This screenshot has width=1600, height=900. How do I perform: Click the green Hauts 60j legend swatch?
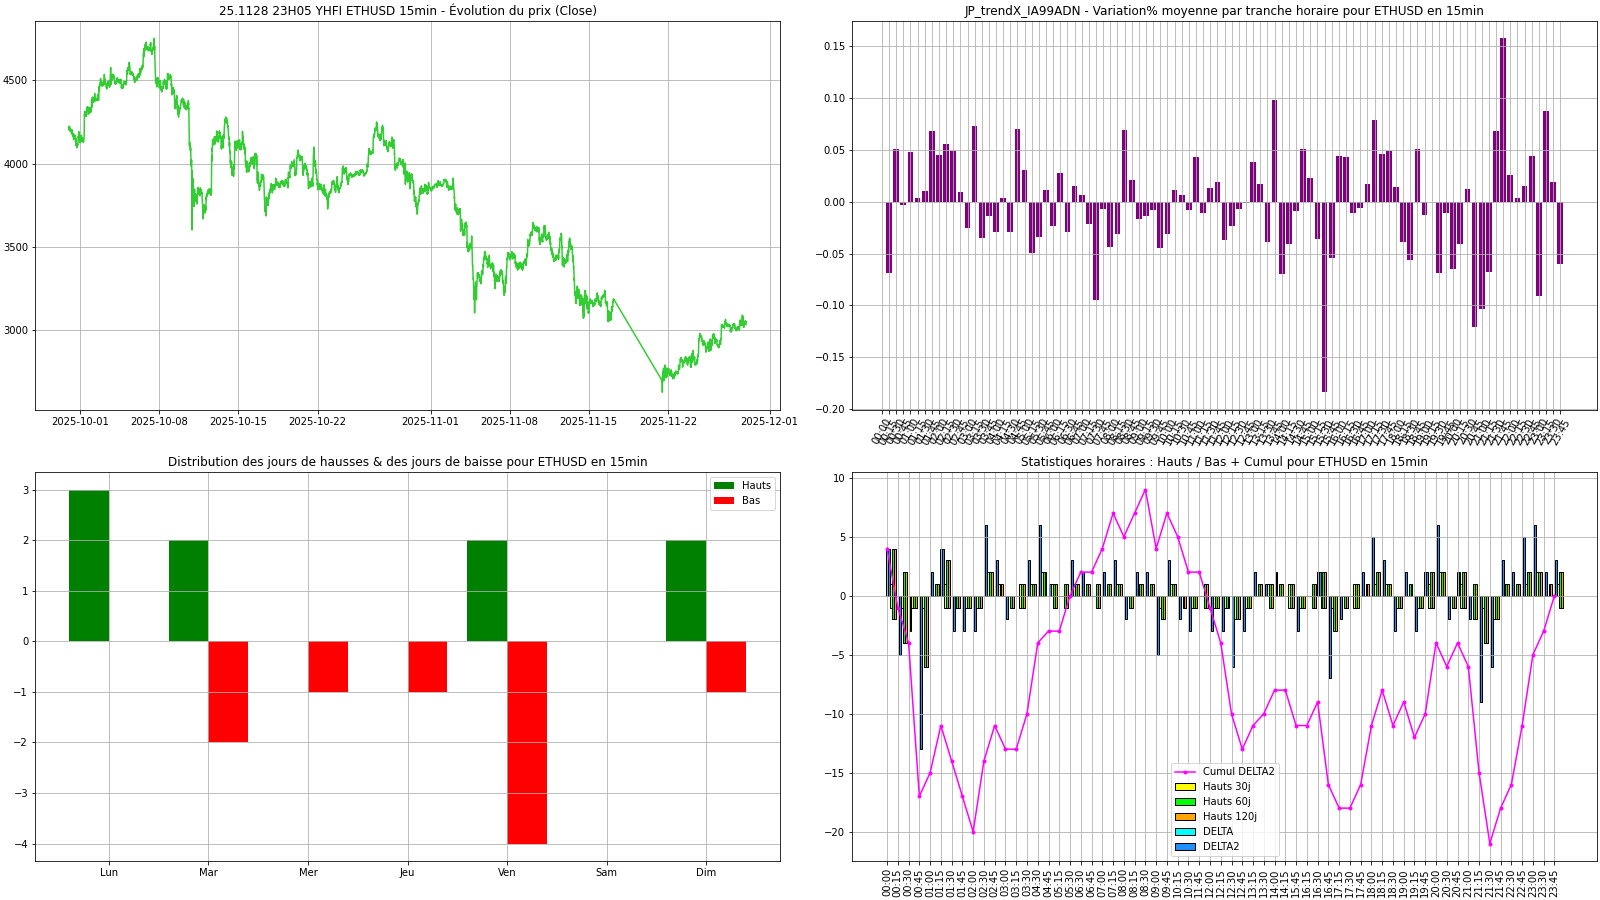pos(1185,802)
